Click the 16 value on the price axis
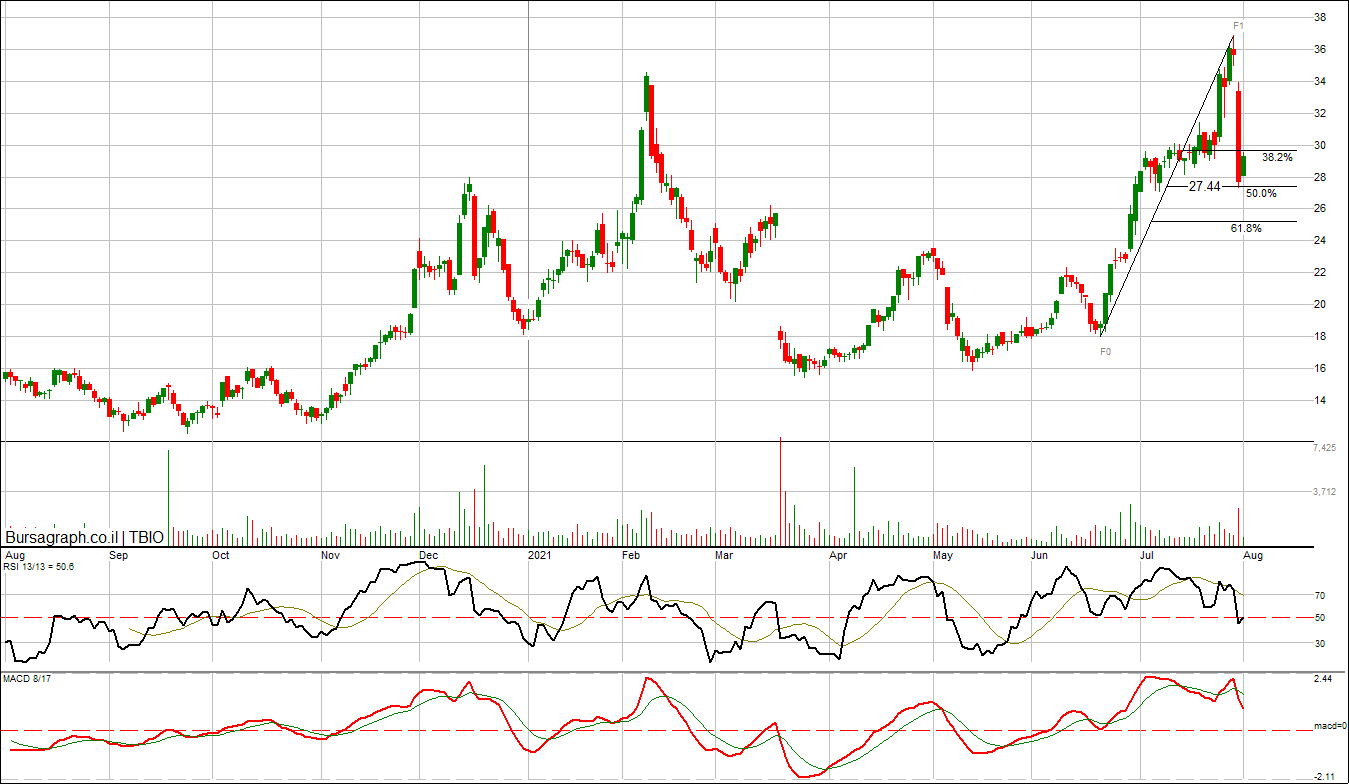This screenshot has height=784, width=1349. [1320, 368]
